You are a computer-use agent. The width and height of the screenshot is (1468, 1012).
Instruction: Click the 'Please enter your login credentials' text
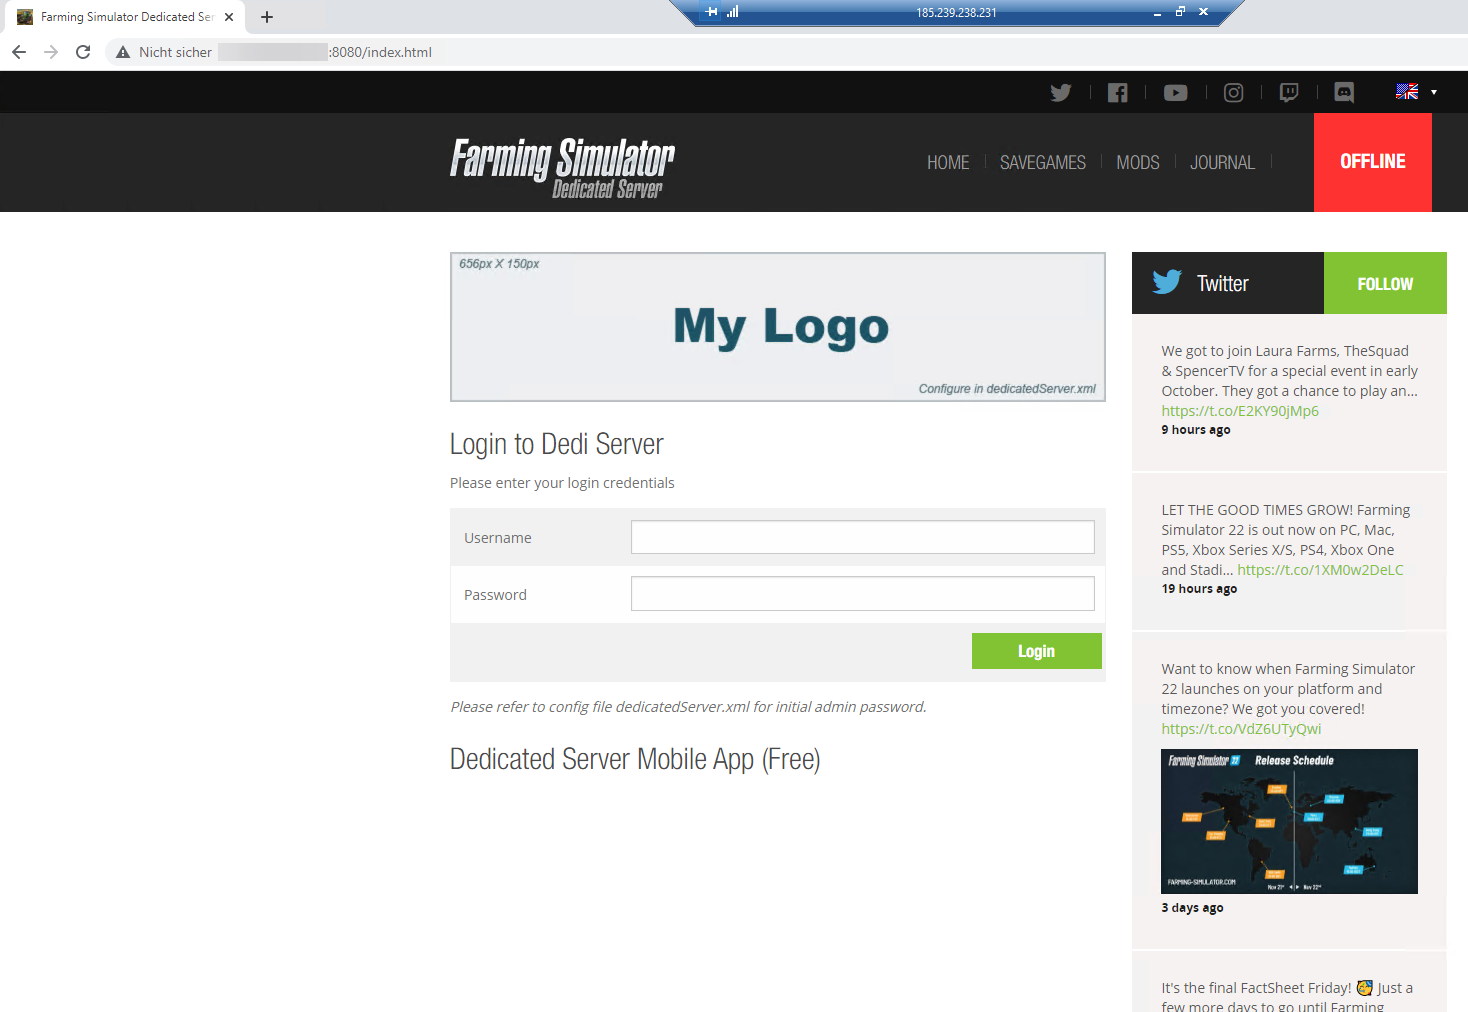pyautogui.click(x=562, y=483)
